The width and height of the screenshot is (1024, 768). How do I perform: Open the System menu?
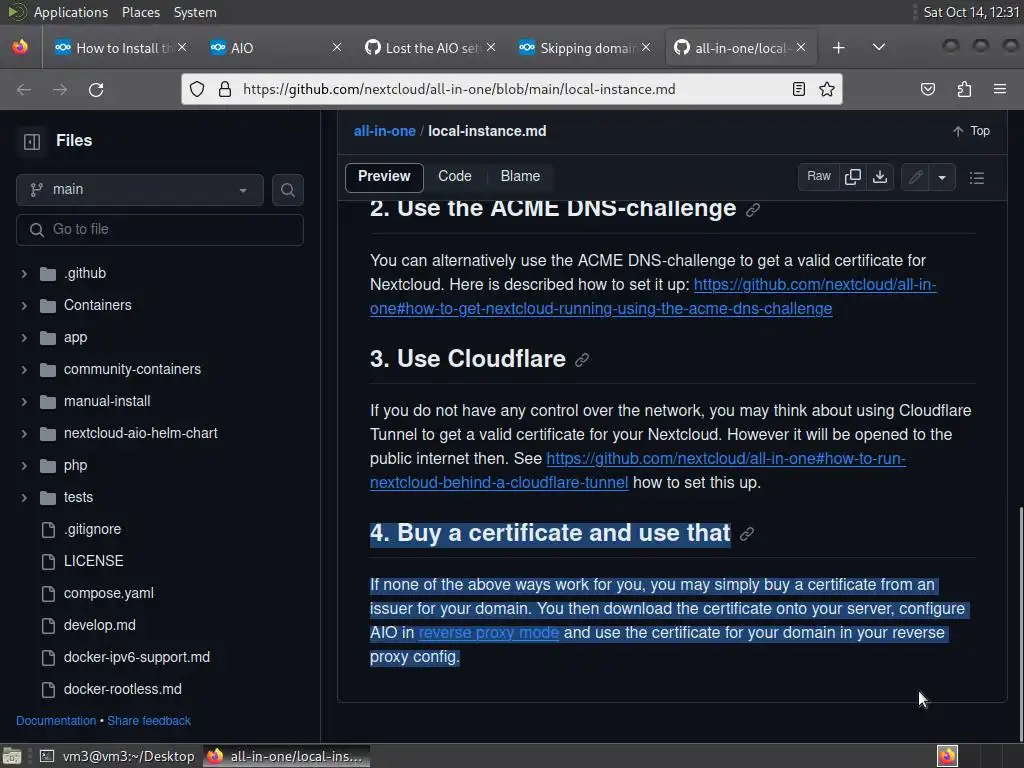(195, 12)
